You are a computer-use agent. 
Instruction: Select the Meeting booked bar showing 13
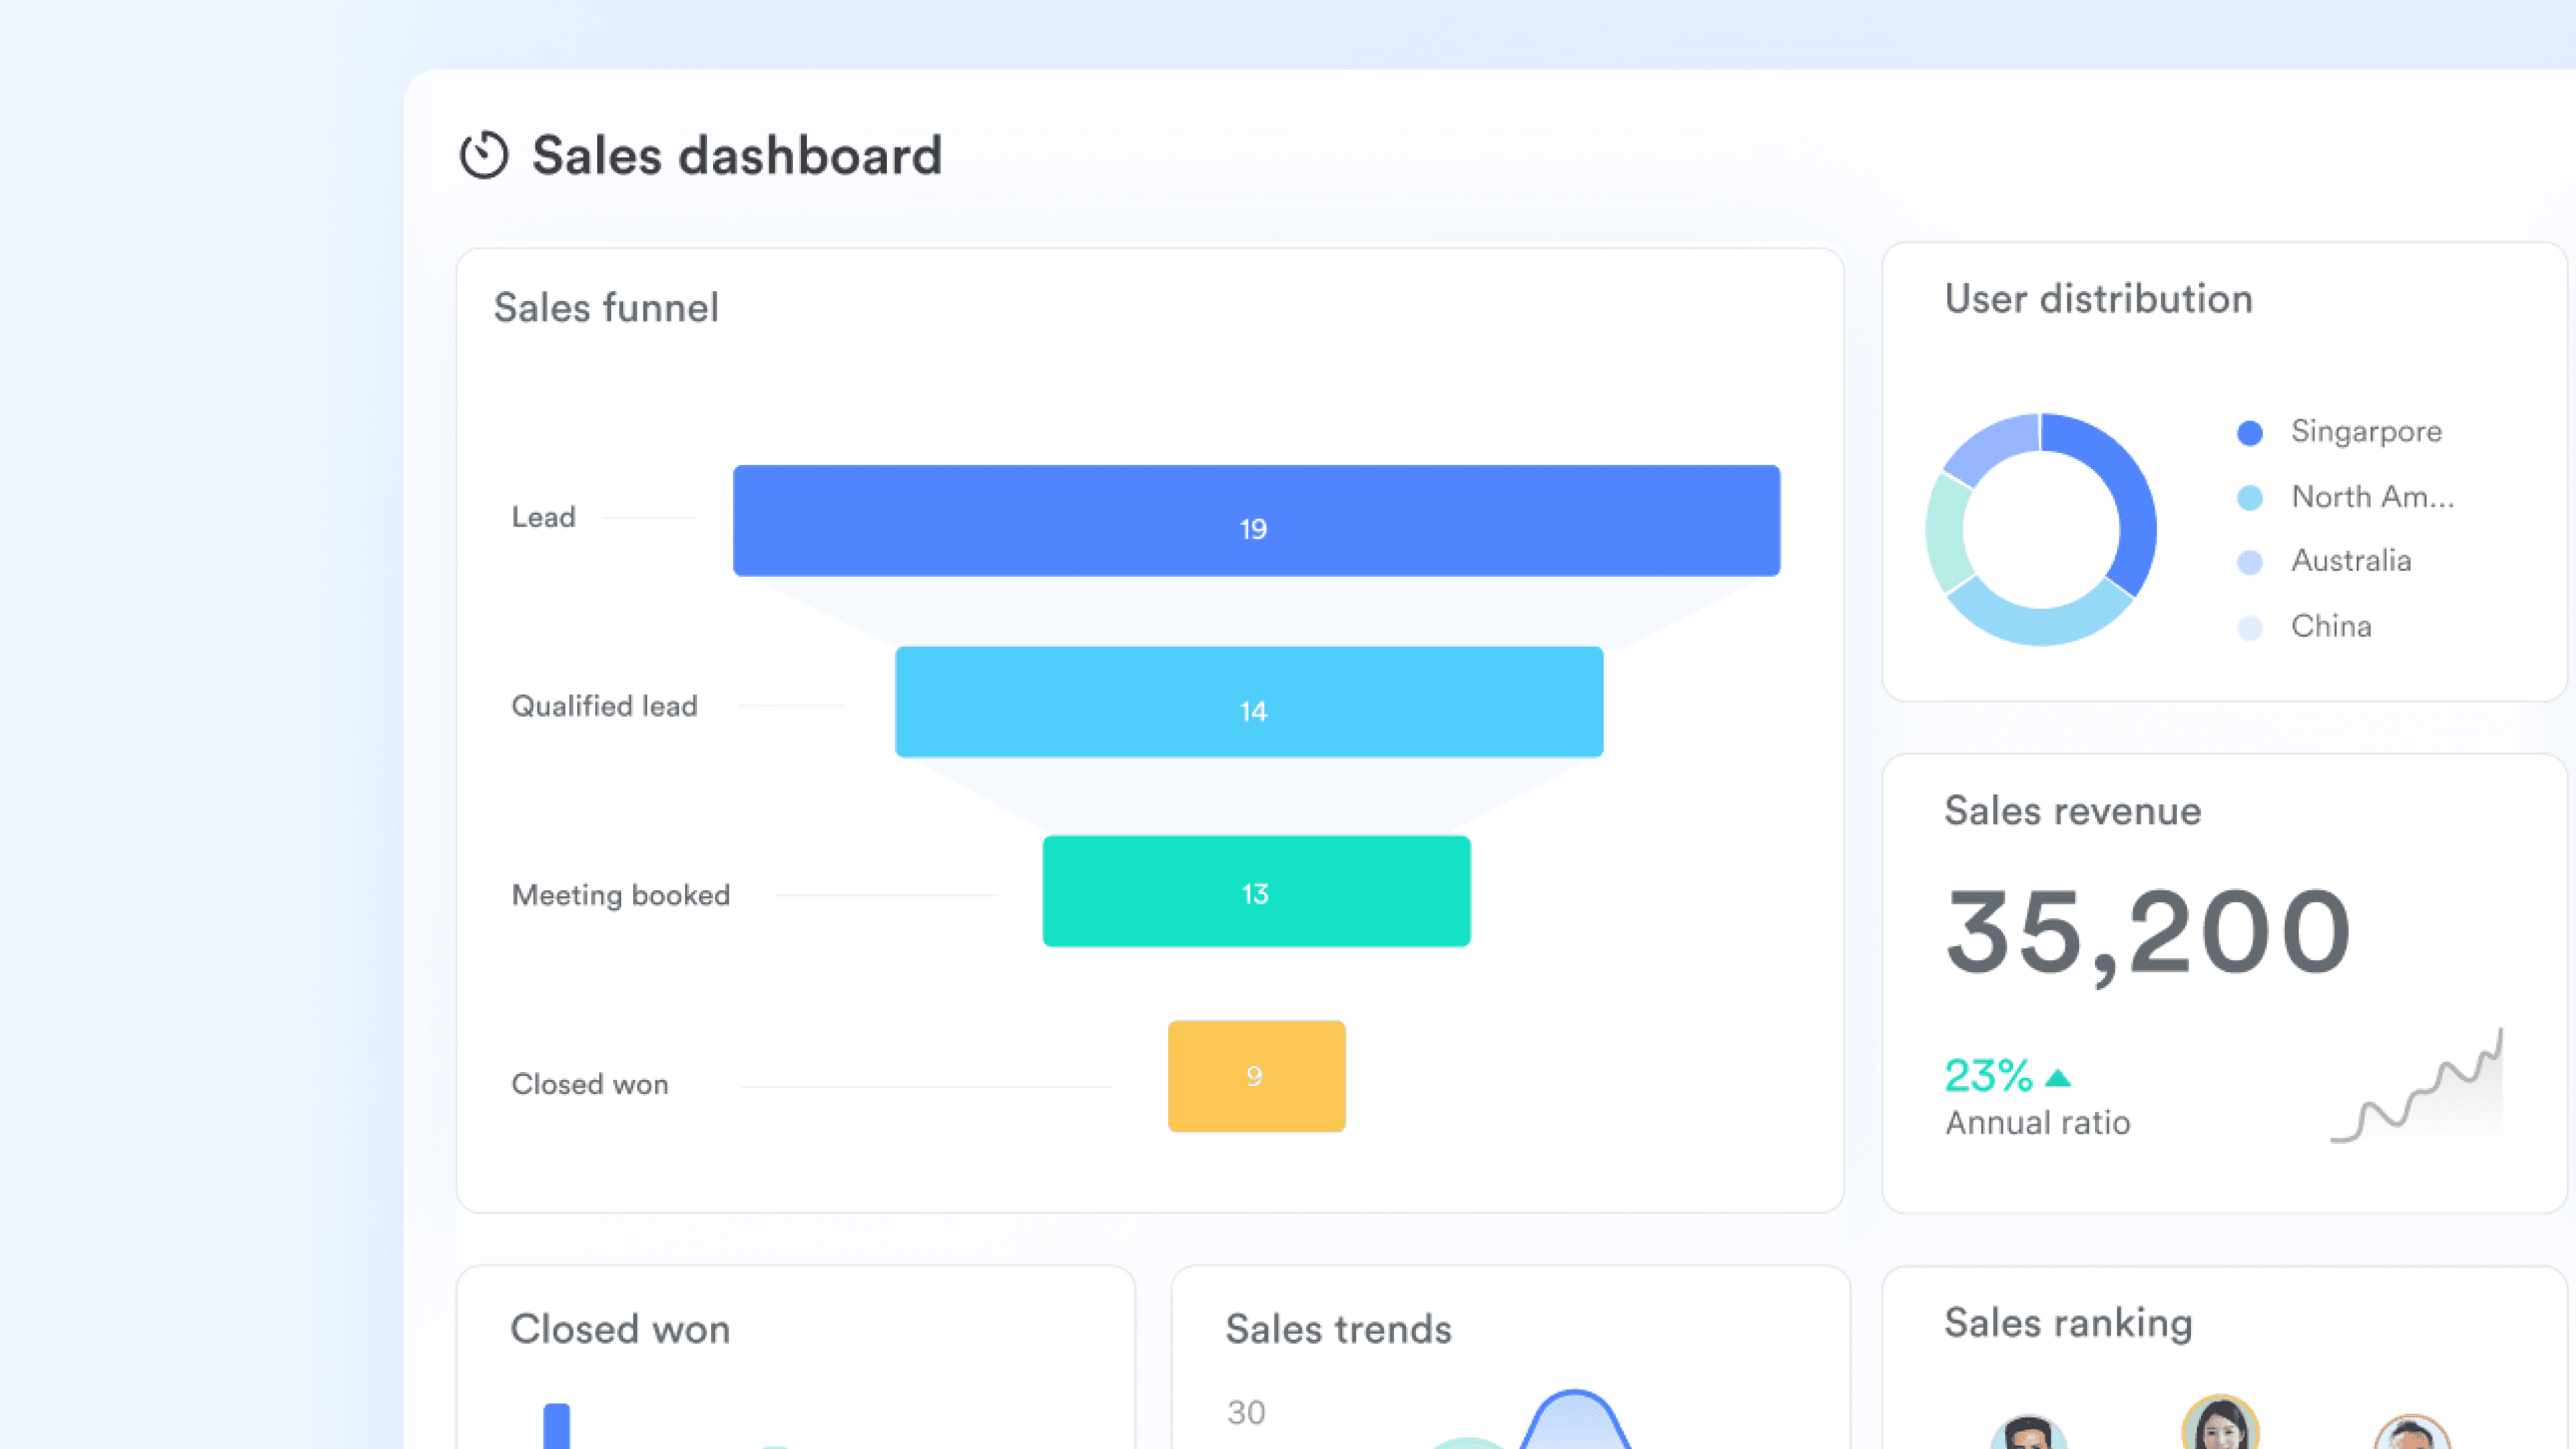(1256, 891)
